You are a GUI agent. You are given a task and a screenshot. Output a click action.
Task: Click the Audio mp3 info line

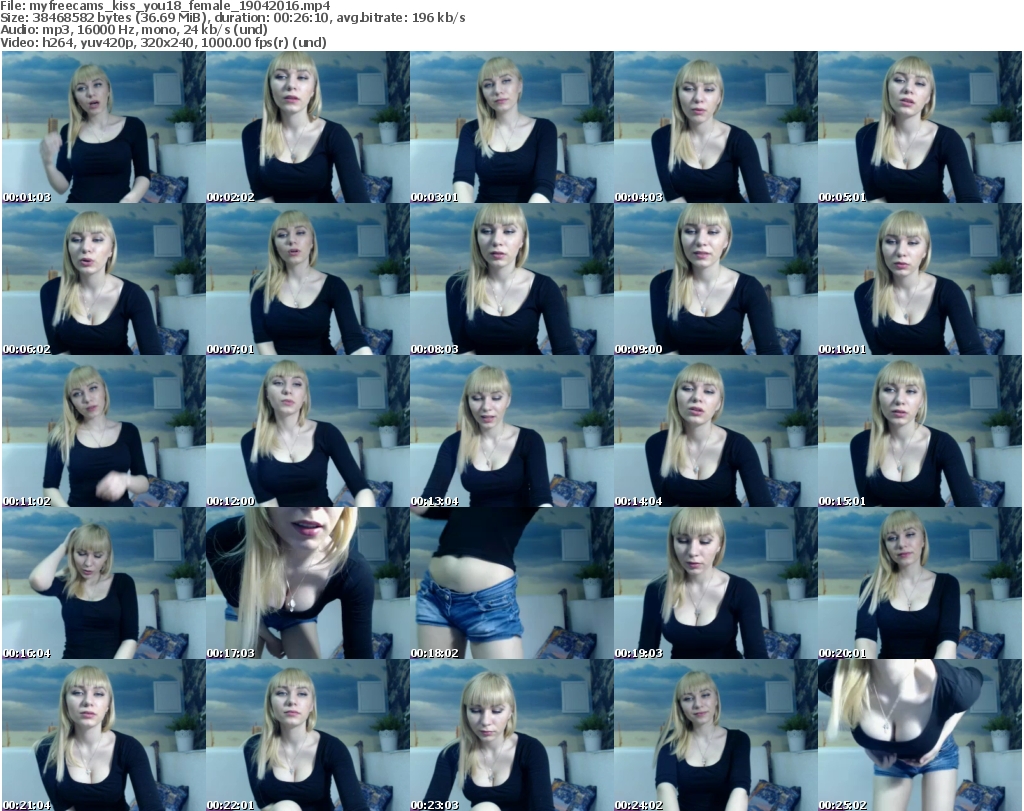pos(134,30)
